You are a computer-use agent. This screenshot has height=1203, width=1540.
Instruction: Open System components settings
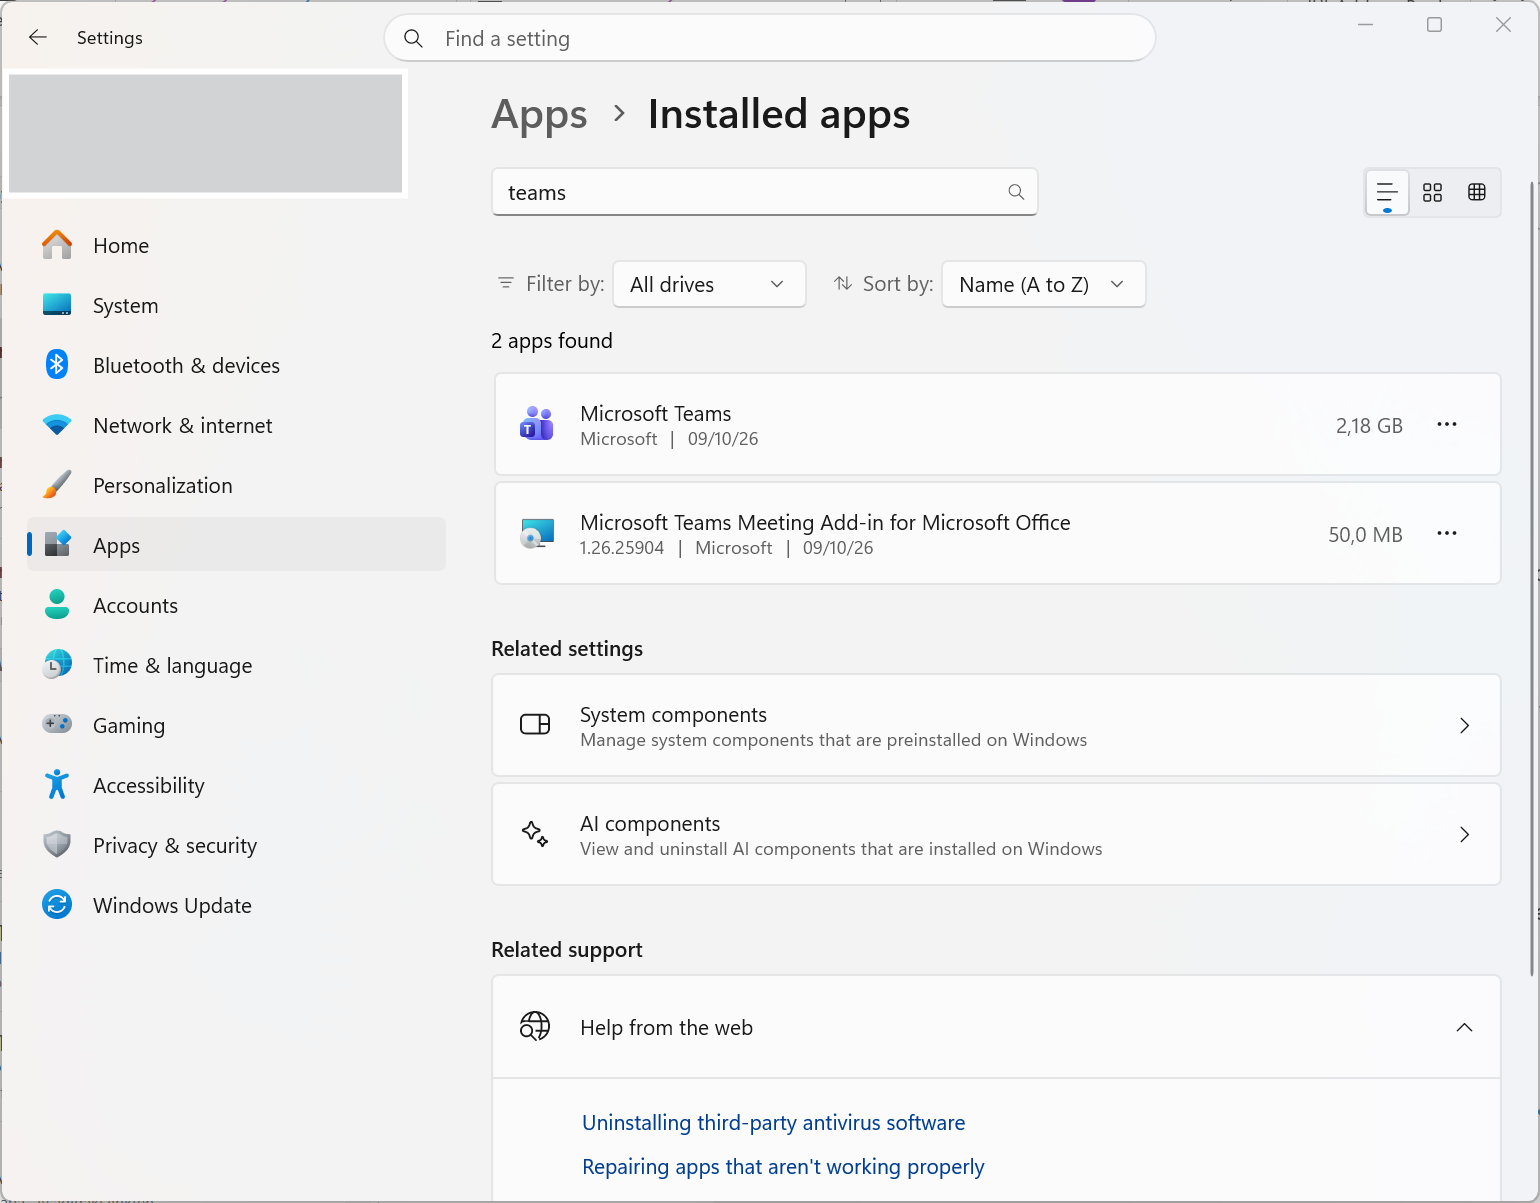coord(996,726)
